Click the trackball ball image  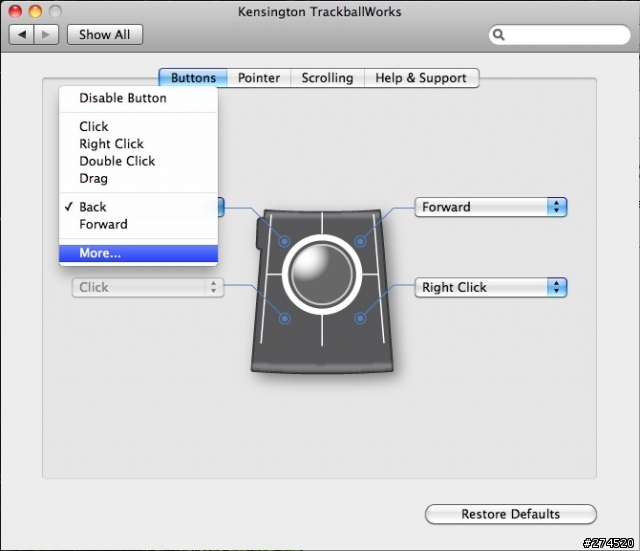[322, 274]
